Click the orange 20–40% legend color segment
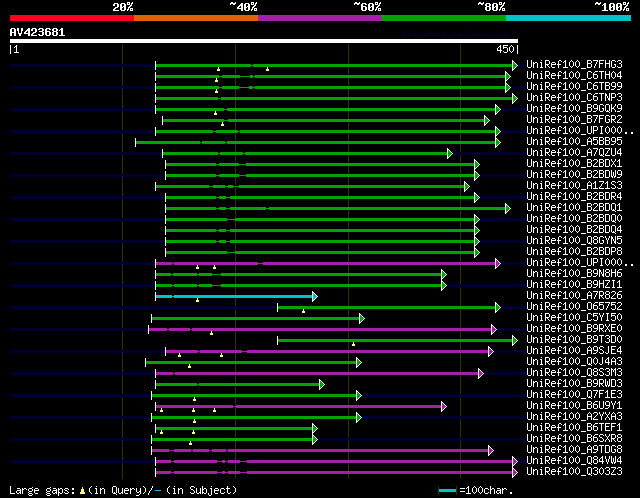This screenshot has height=498, width=640. coord(196,18)
